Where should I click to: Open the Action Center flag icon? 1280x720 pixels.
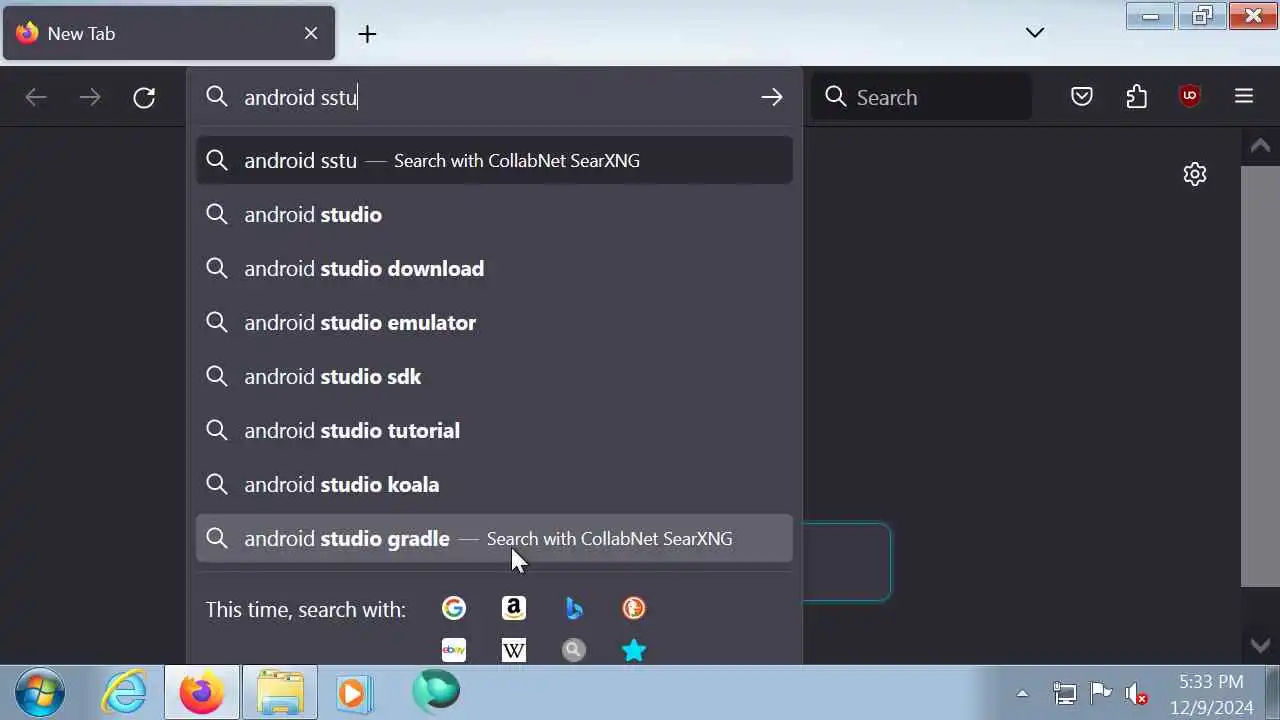click(x=1101, y=693)
